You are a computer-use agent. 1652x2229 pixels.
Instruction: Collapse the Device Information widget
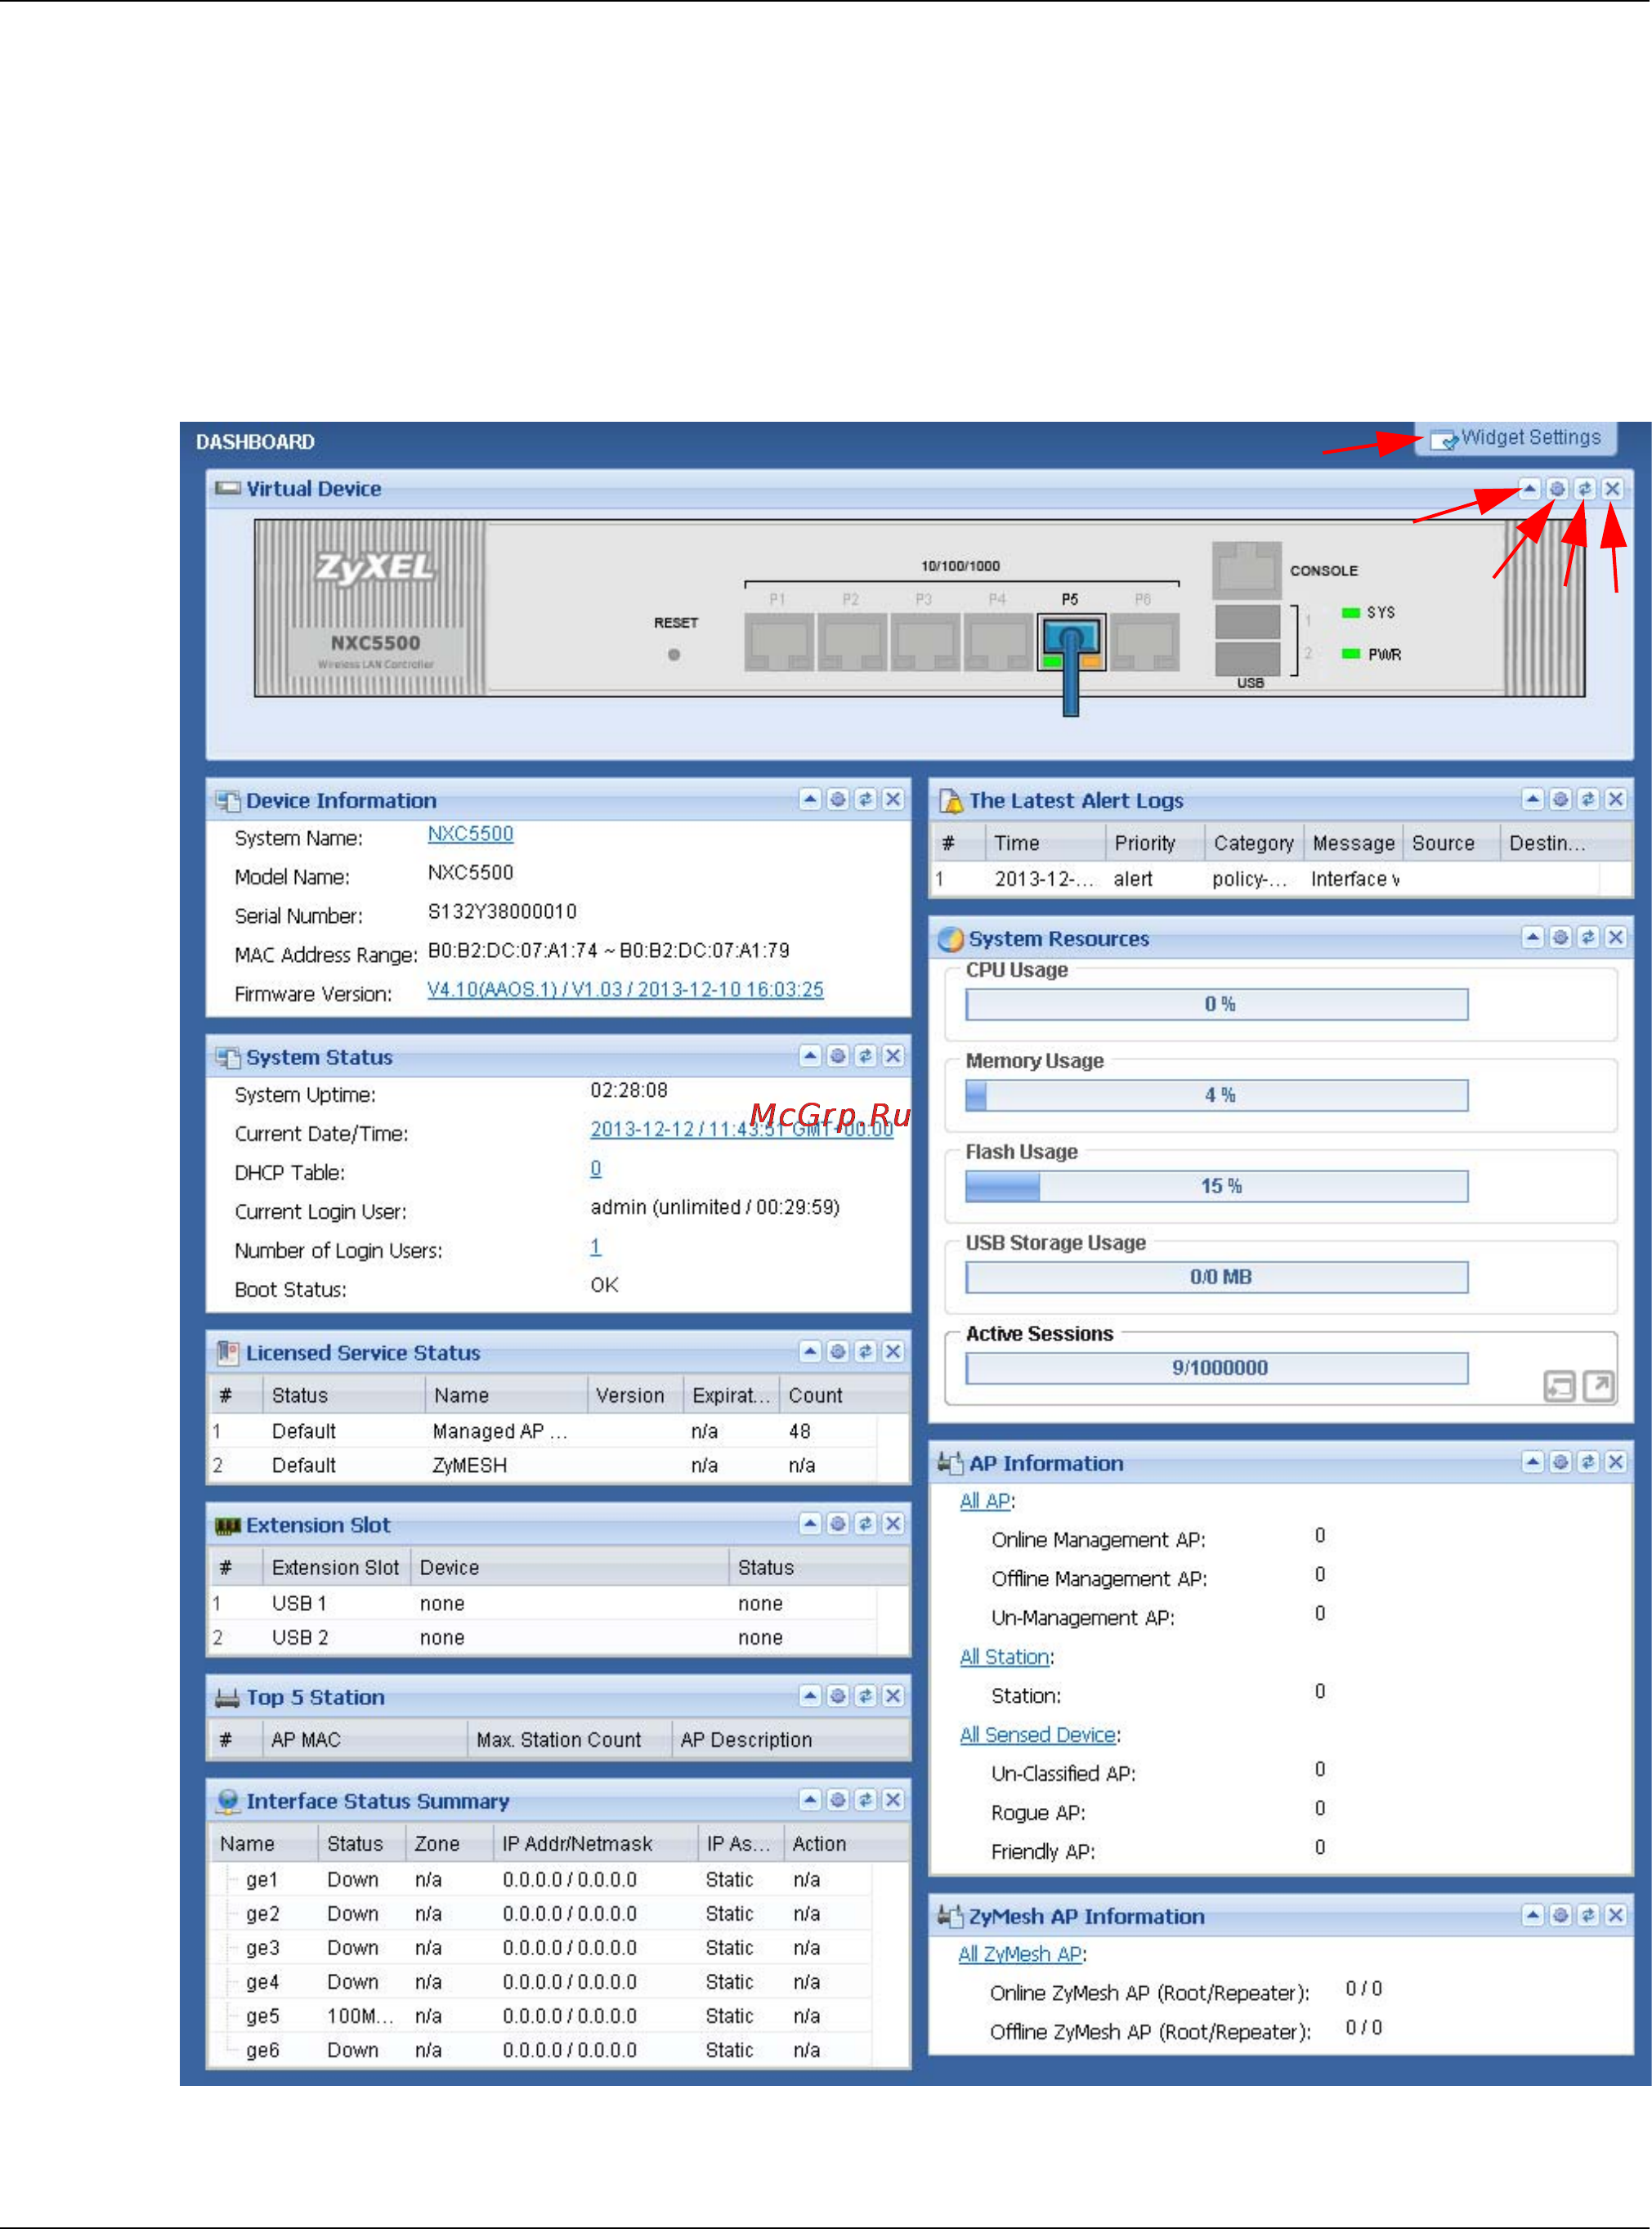pyautogui.click(x=810, y=799)
